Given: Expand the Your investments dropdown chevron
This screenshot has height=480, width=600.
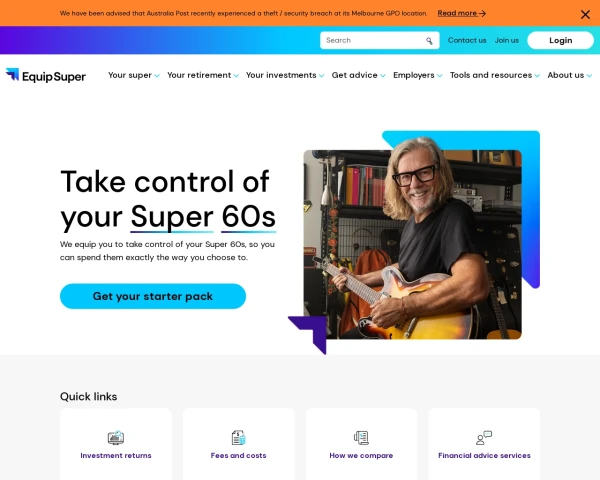Looking at the screenshot, I should [321, 76].
